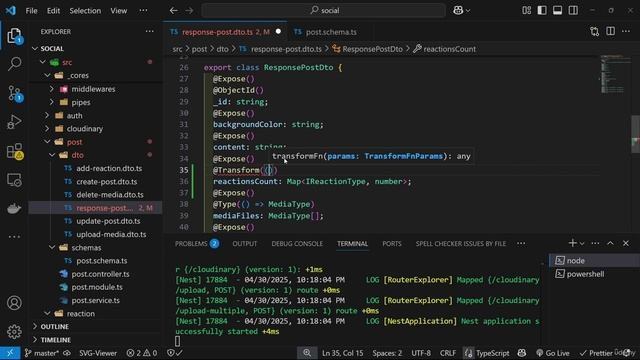Screen dimensions: 640x360
Task: Toggle the primary side bar visibility
Action: (x=542, y=11)
